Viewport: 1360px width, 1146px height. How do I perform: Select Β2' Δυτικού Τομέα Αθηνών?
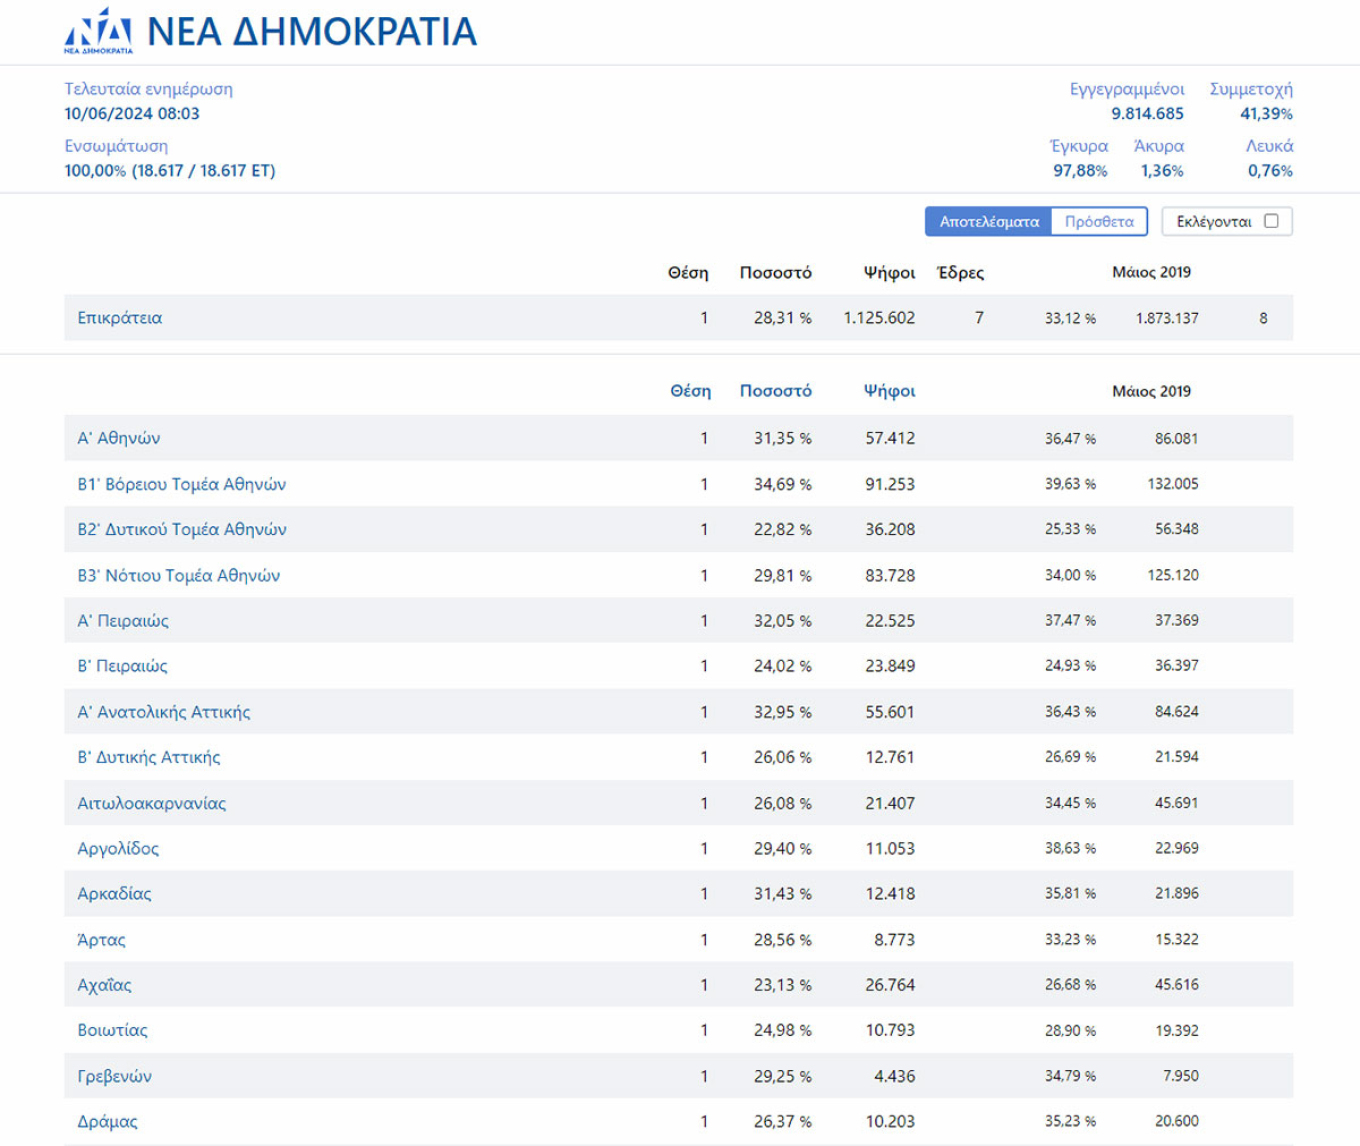click(182, 529)
